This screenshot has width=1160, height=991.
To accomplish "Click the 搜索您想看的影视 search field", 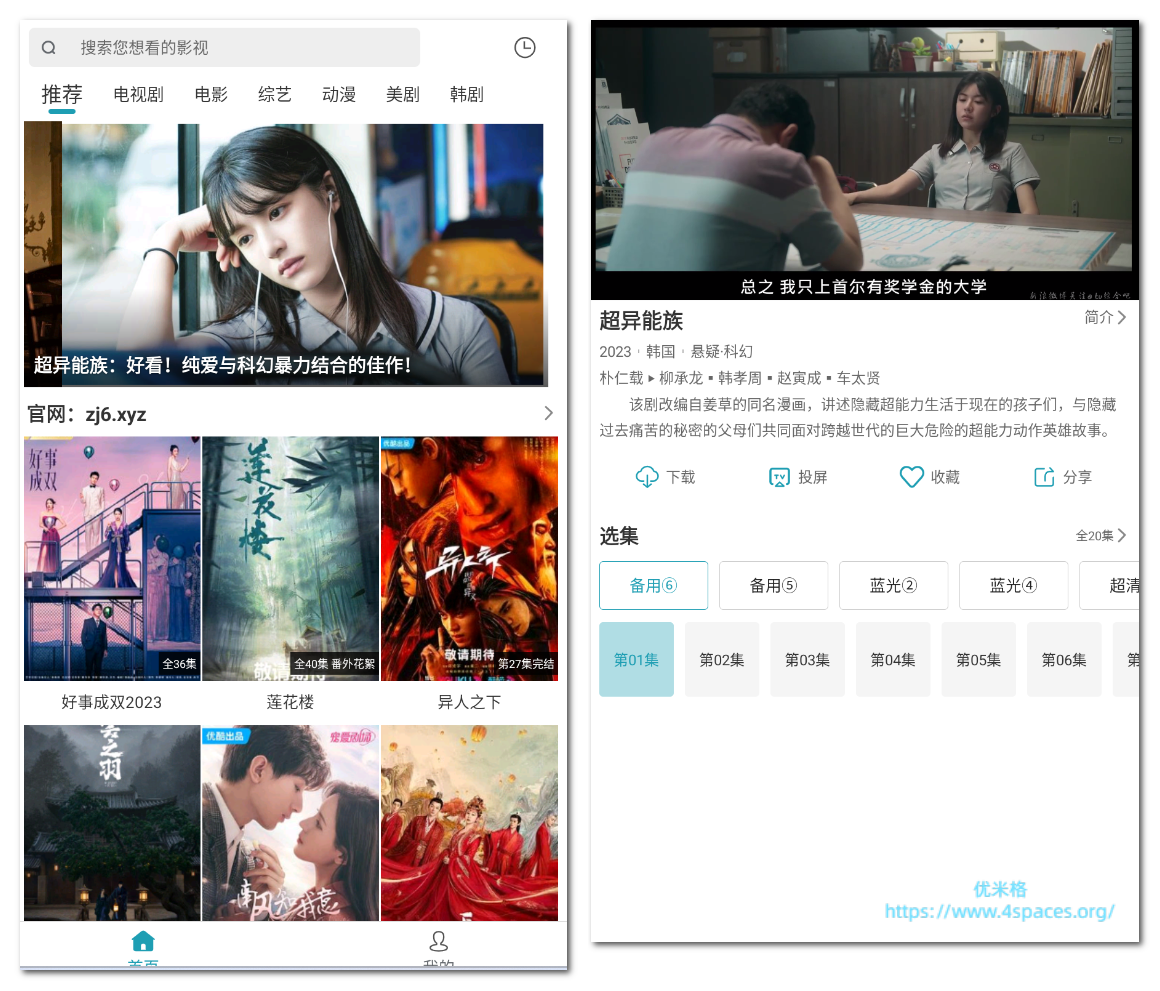I will tap(240, 48).
